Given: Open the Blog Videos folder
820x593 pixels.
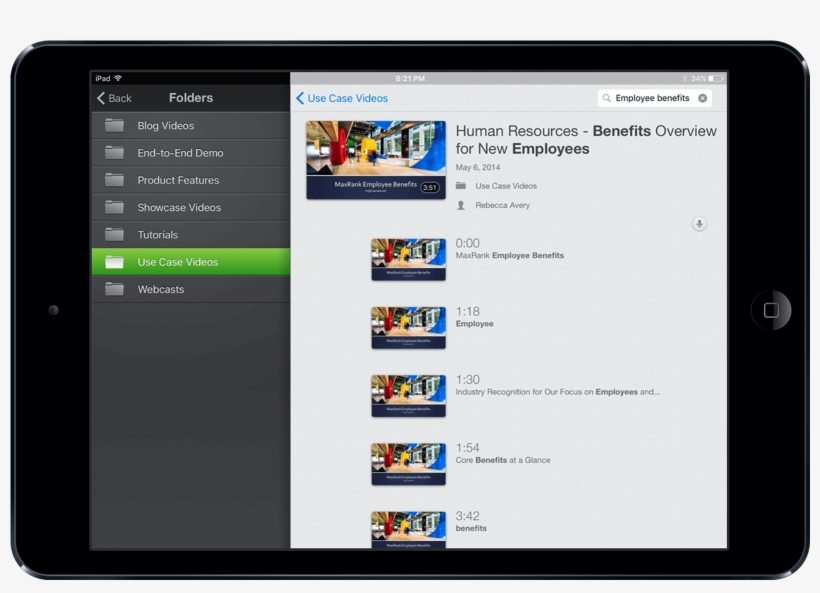Looking at the screenshot, I should tap(166, 126).
